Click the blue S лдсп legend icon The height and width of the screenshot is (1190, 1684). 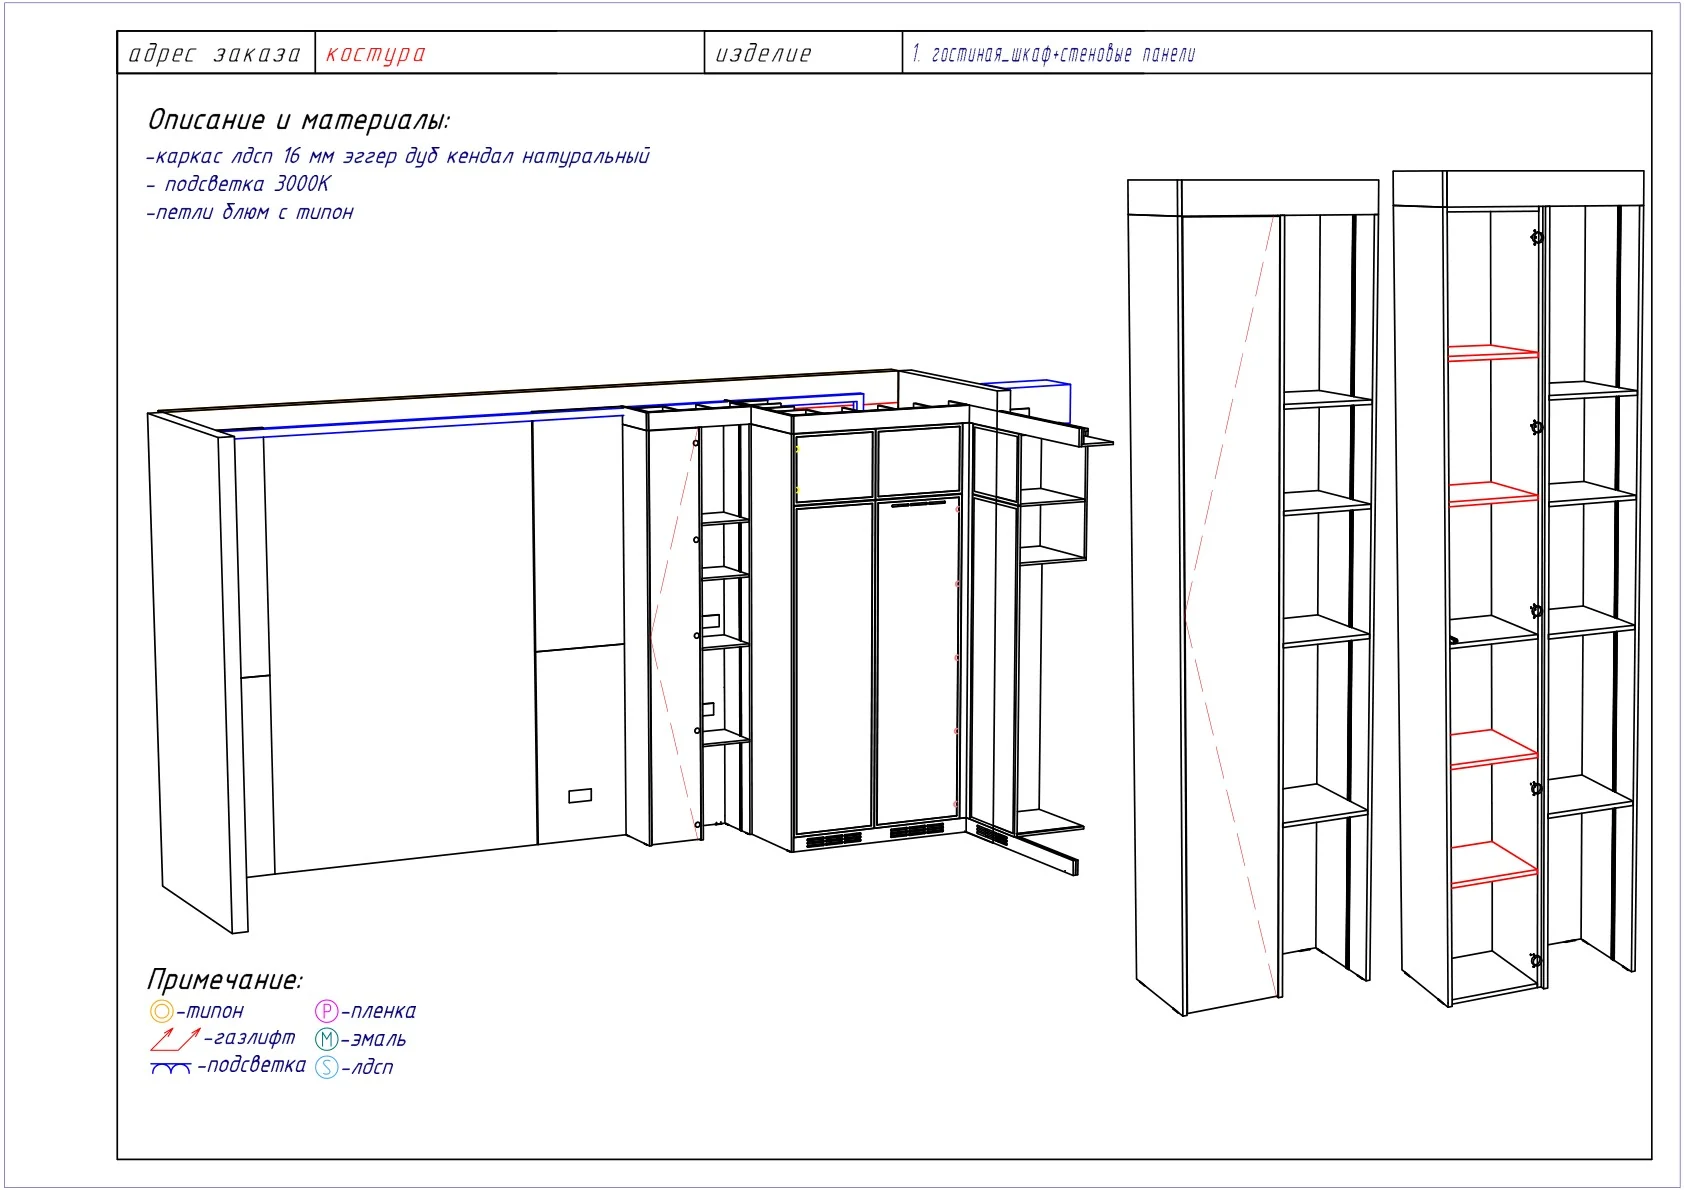(x=327, y=1067)
